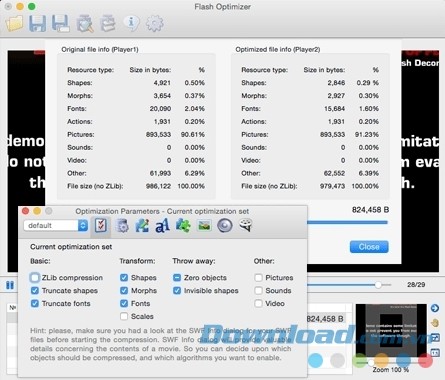Viewport: 445px width, 380px height.
Task: Click the green zoom button of Flash Optimizer
Action: coord(32,6)
